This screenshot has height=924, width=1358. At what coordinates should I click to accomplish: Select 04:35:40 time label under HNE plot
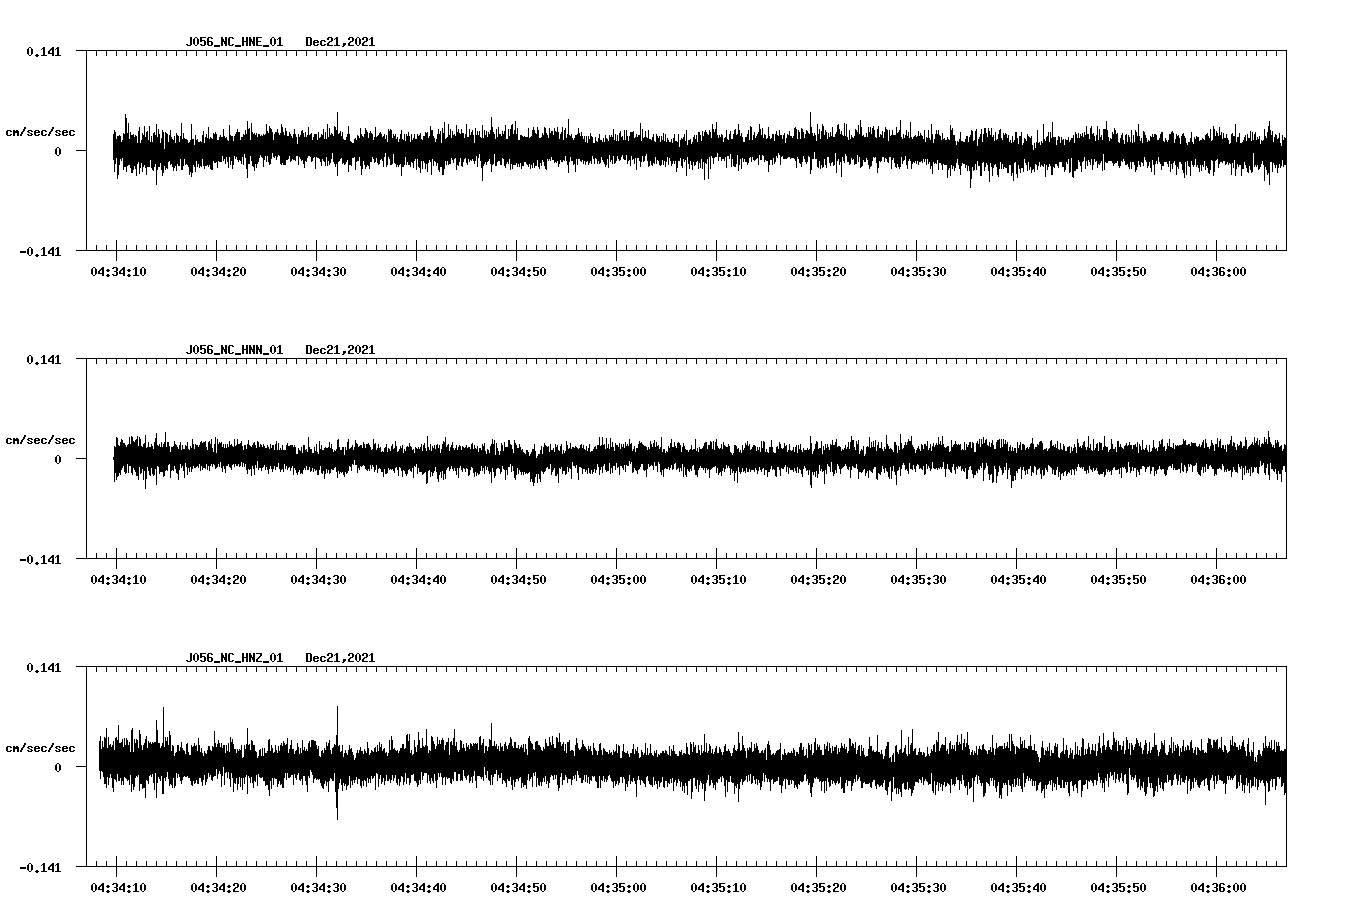click(1018, 272)
